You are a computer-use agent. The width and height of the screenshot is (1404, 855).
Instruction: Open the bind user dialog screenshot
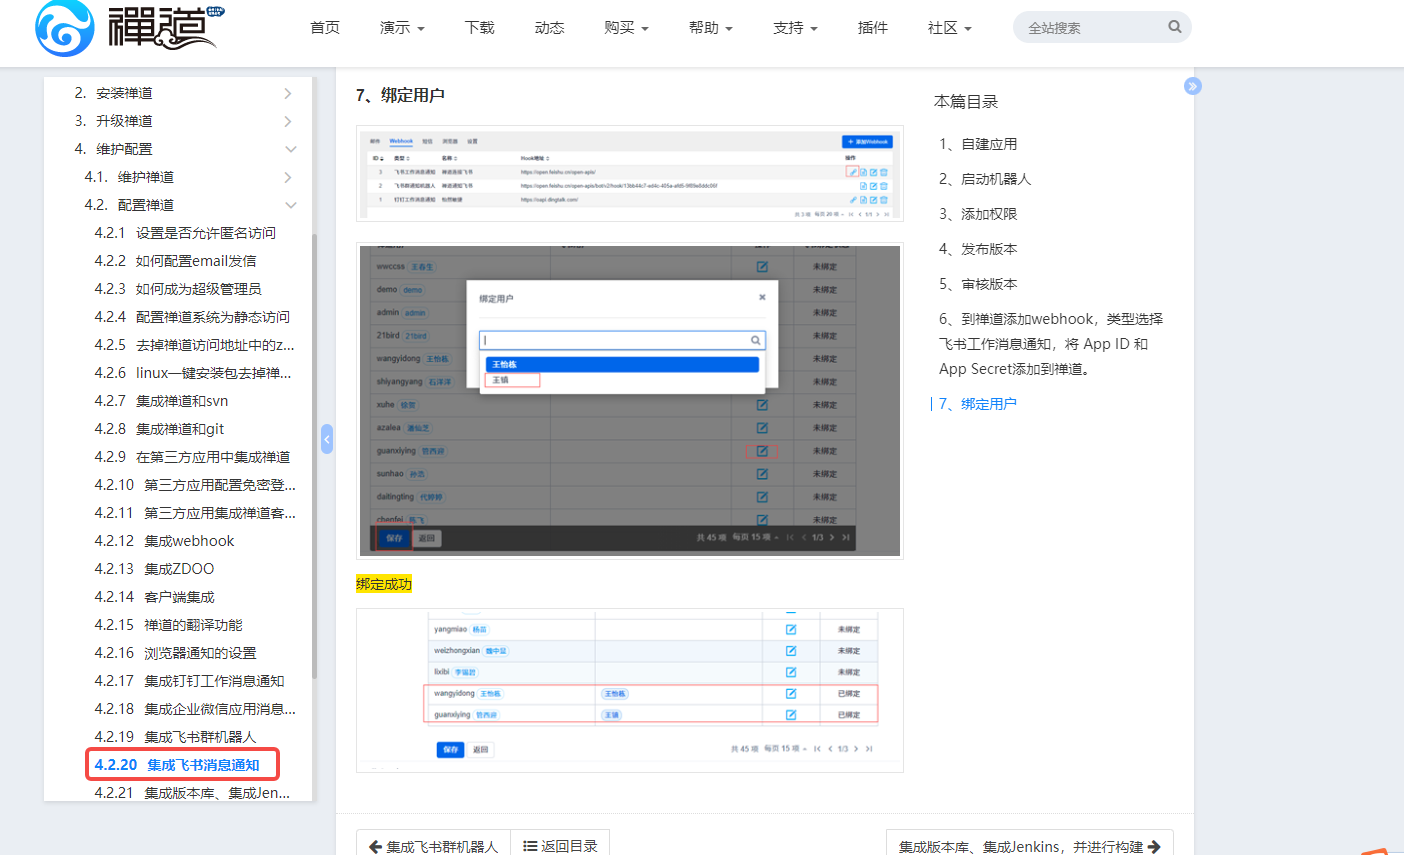tap(630, 400)
